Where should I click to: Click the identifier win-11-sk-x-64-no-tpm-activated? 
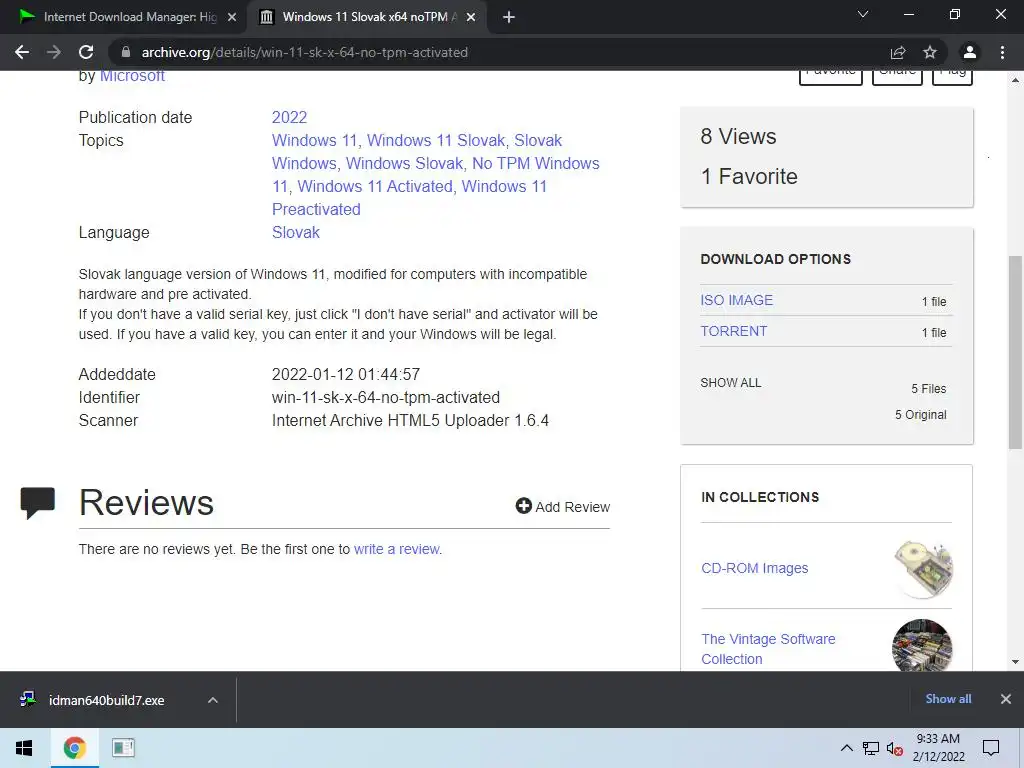point(386,397)
